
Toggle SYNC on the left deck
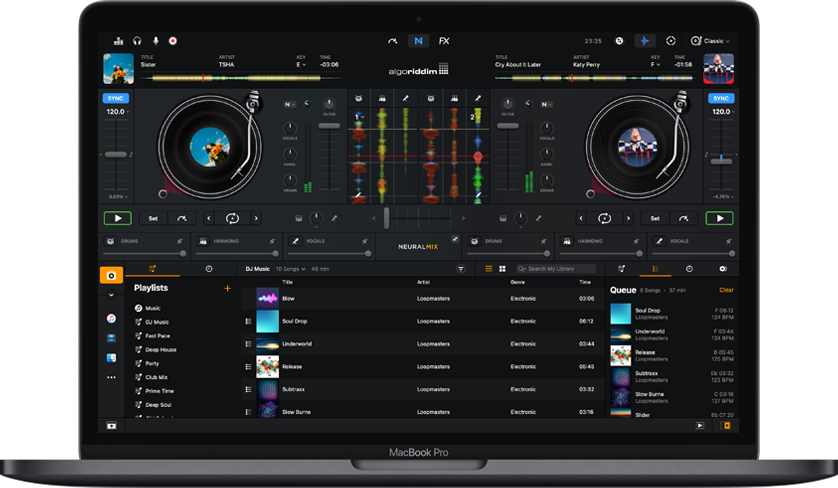(116, 98)
